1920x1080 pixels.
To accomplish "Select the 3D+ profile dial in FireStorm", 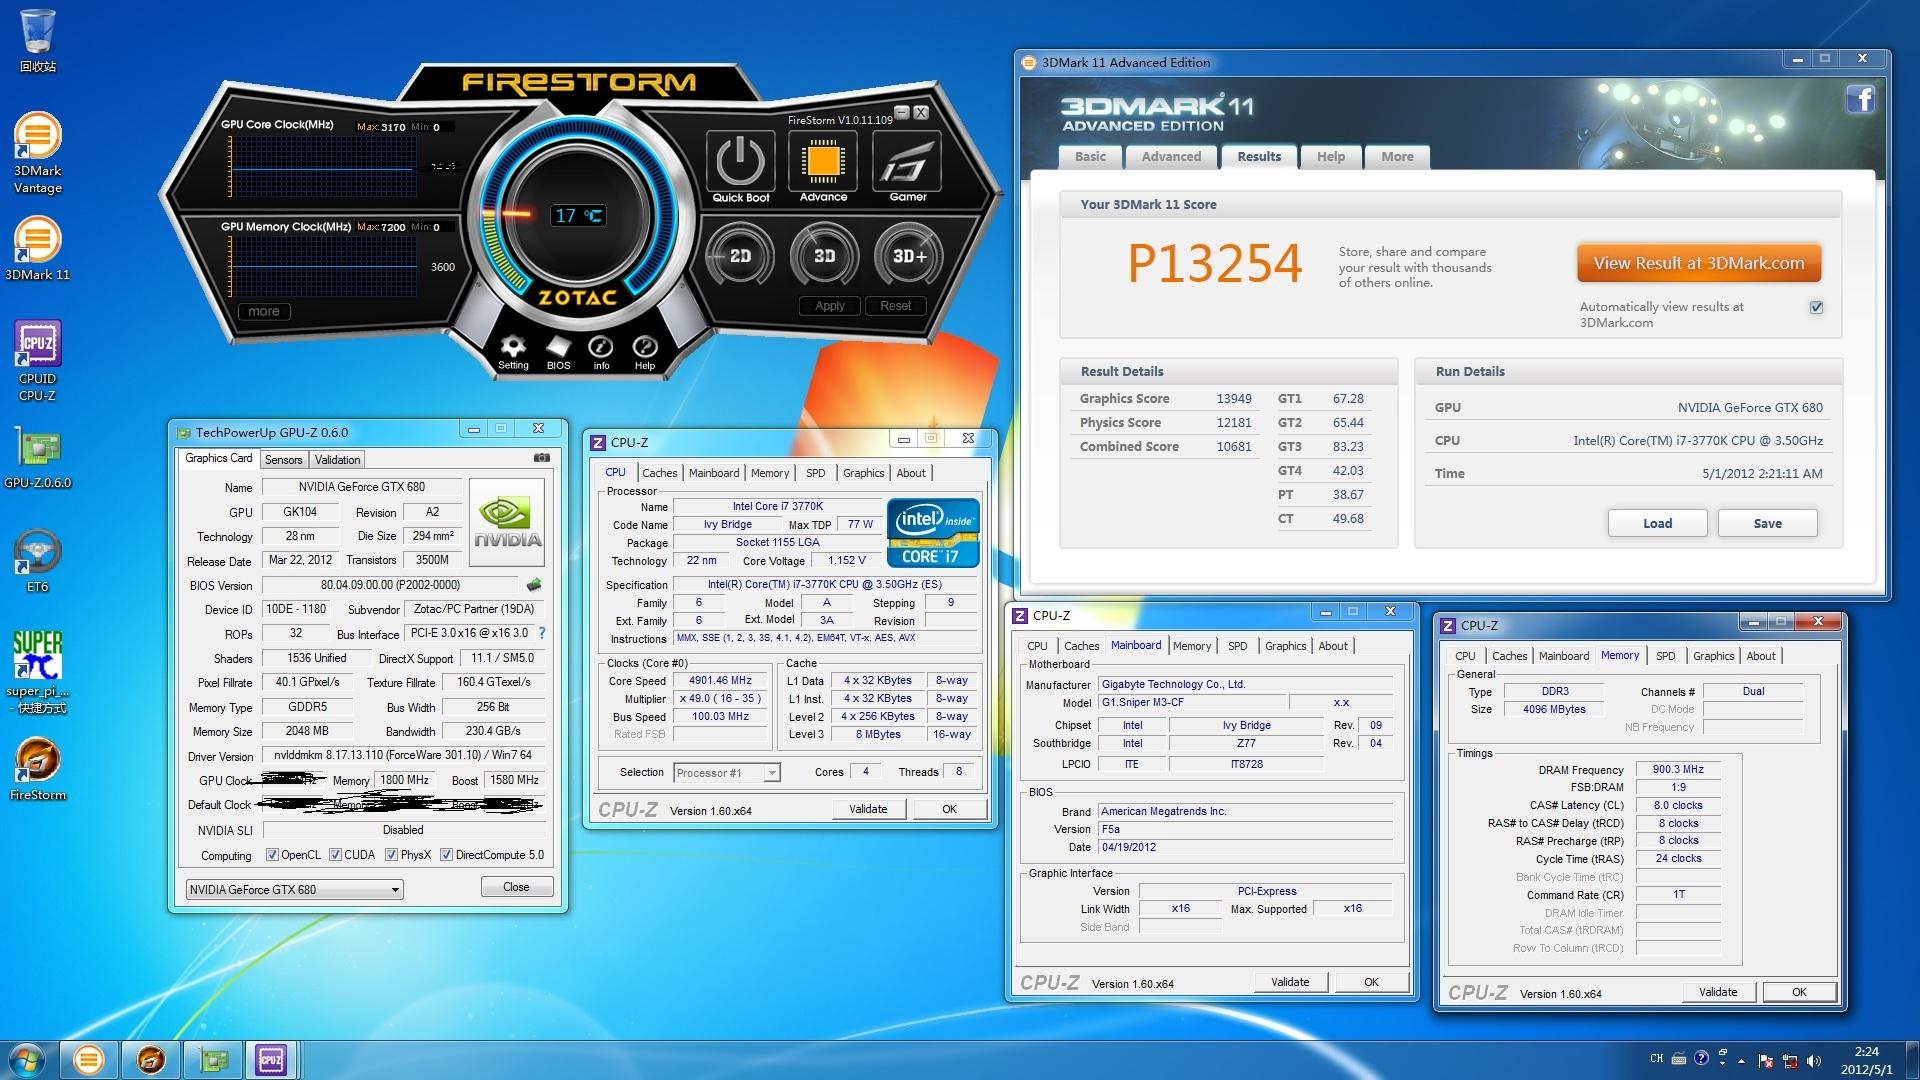I will tap(909, 256).
